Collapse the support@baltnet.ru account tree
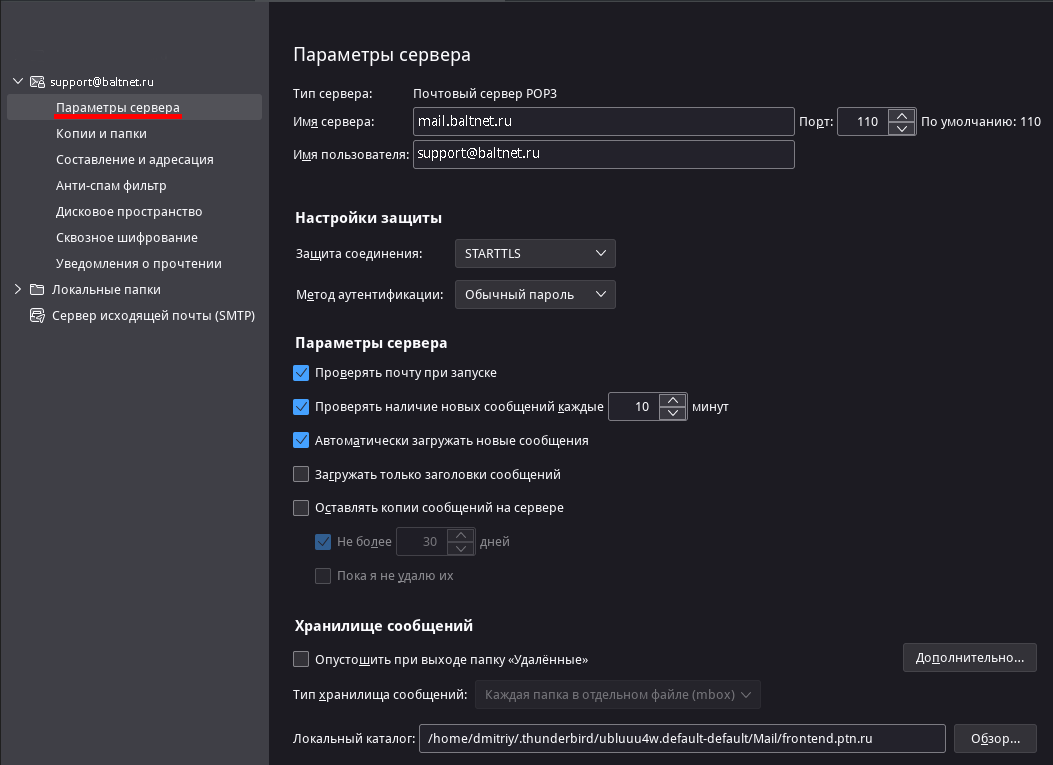This screenshot has width=1053, height=765. [x=18, y=82]
